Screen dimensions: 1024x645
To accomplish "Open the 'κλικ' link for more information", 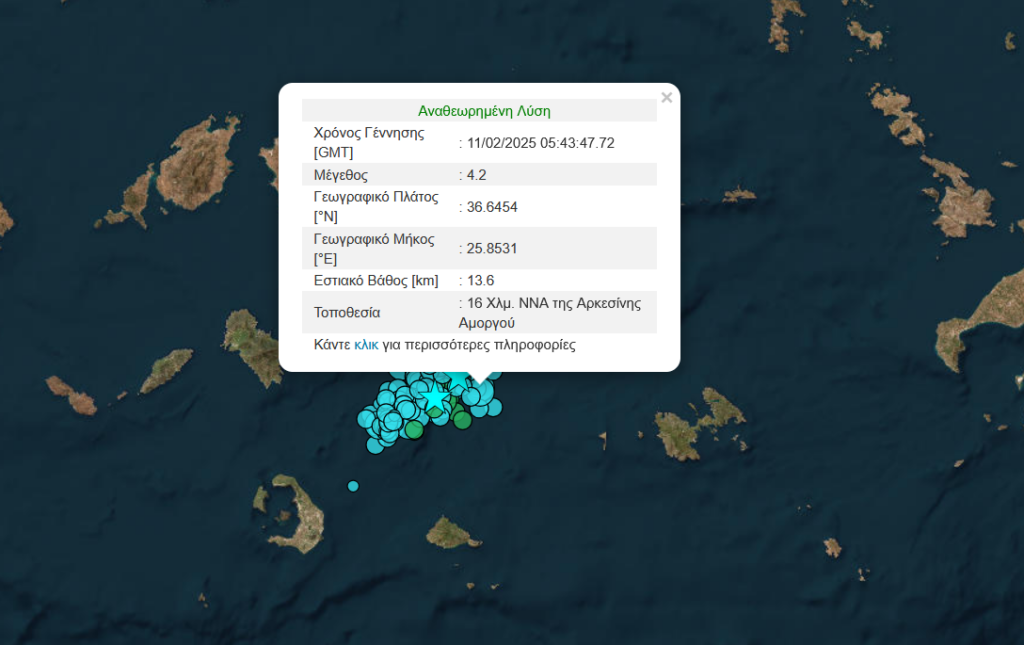I will (366, 345).
